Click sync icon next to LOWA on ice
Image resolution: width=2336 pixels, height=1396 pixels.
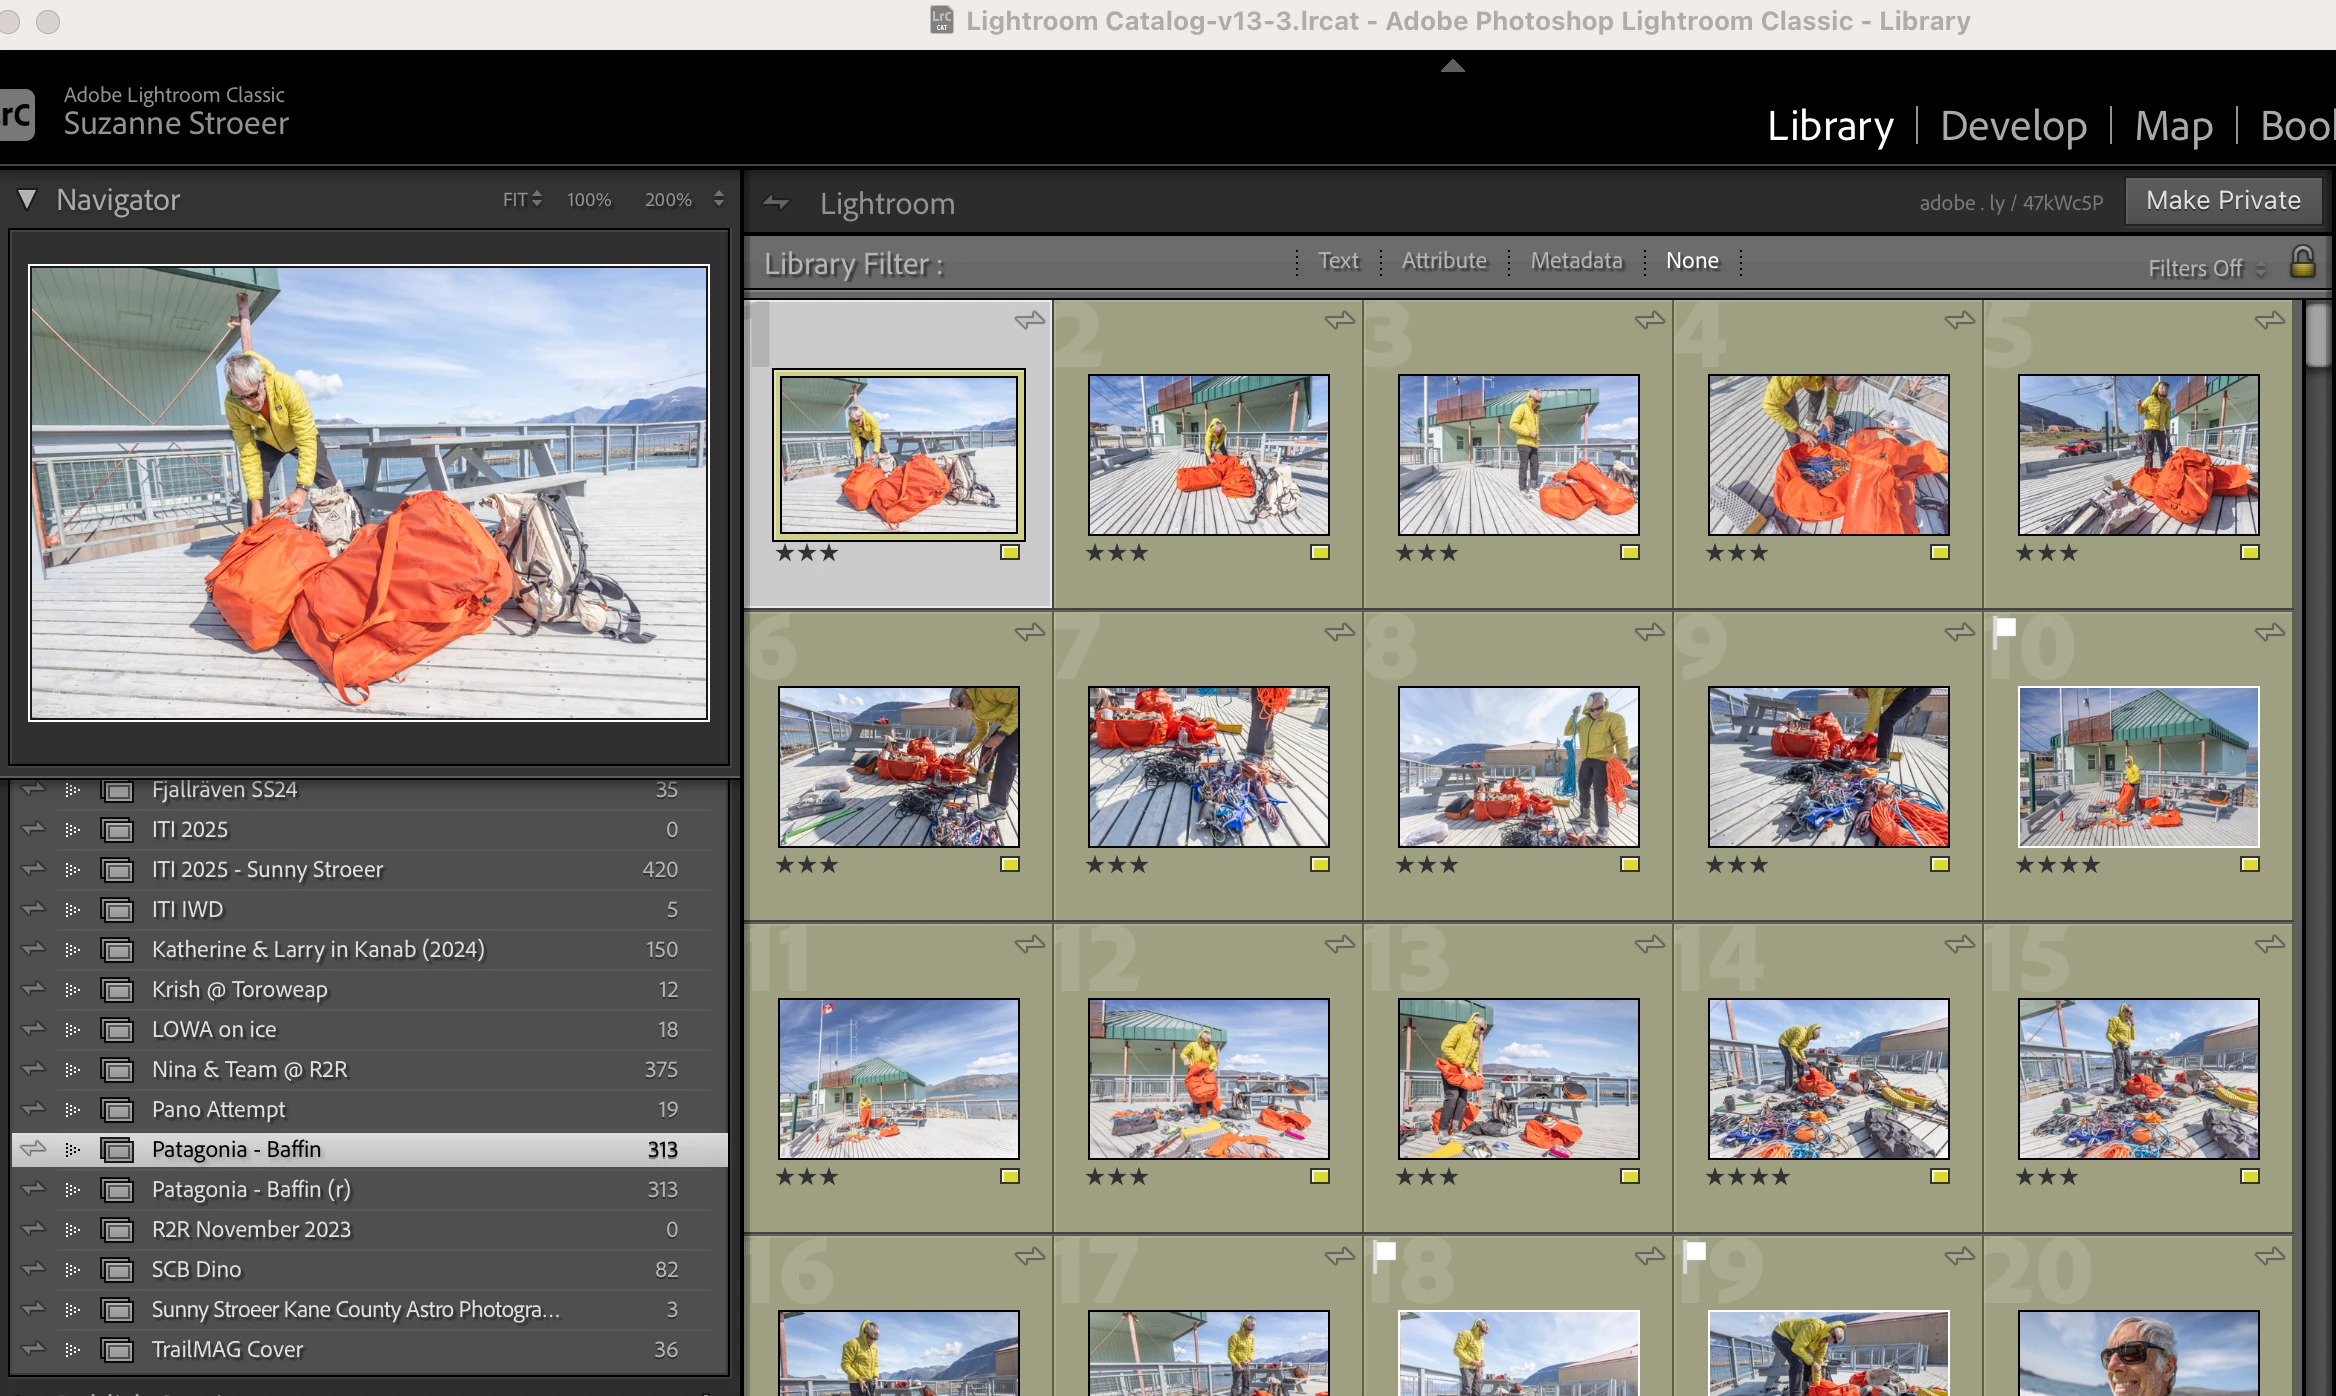[x=34, y=1029]
